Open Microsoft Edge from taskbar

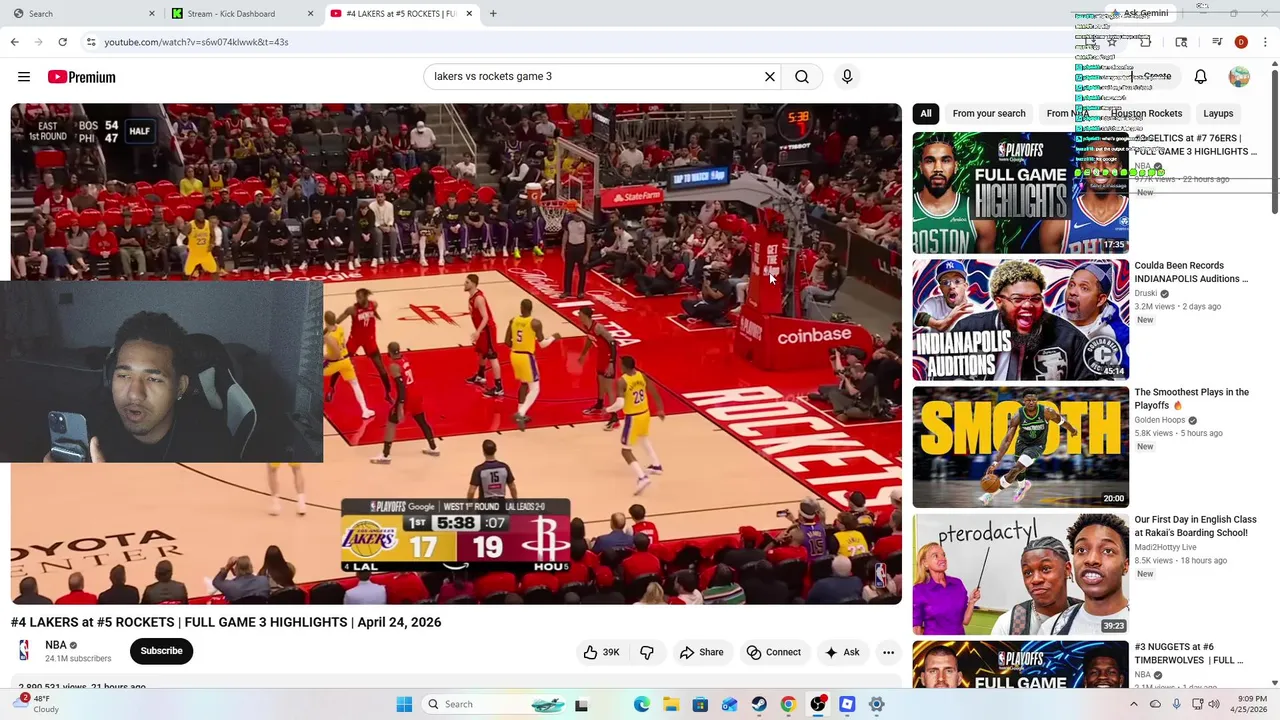(x=642, y=704)
